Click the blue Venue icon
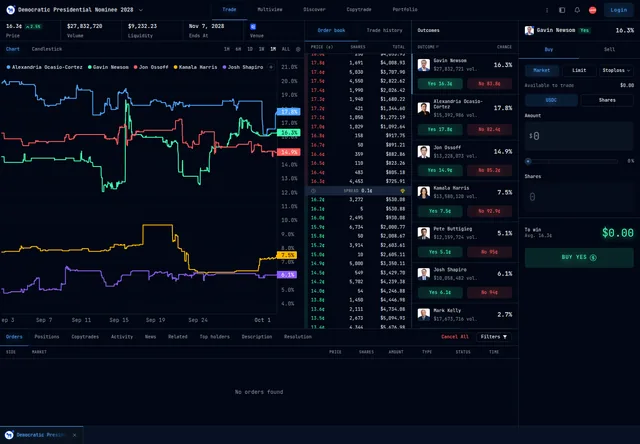This screenshot has height=444, width=640. click(253, 27)
